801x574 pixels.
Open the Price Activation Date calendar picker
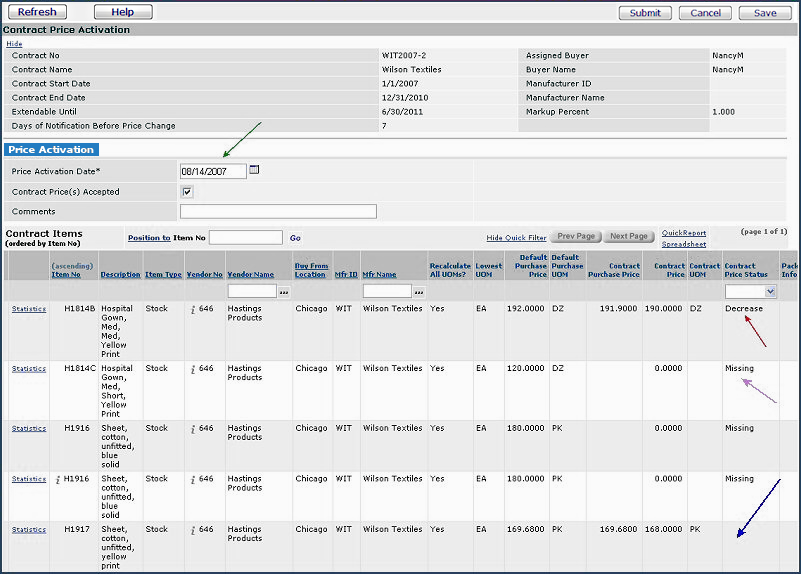point(254,170)
